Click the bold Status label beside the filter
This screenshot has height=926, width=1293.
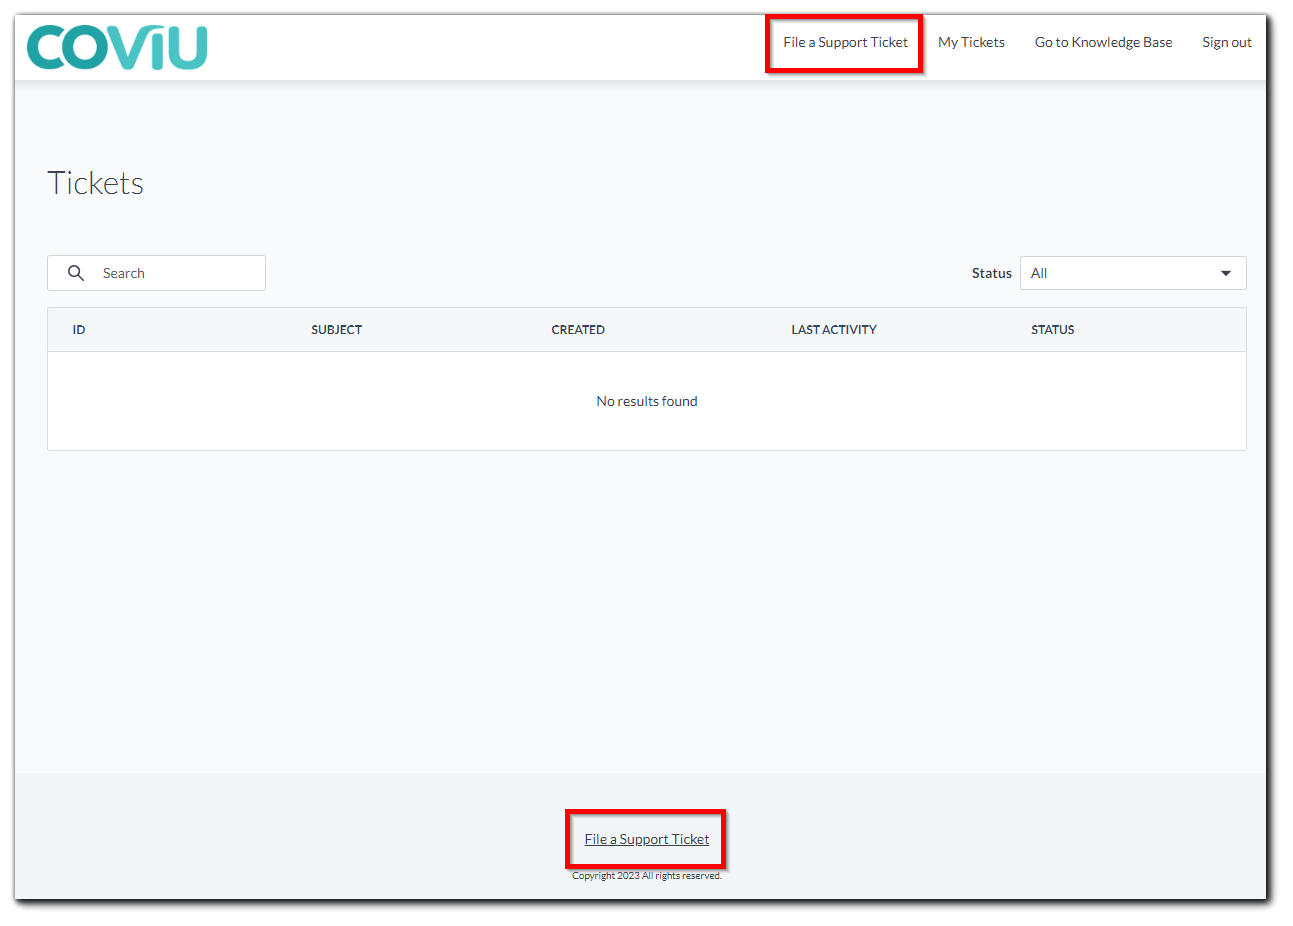click(x=991, y=273)
